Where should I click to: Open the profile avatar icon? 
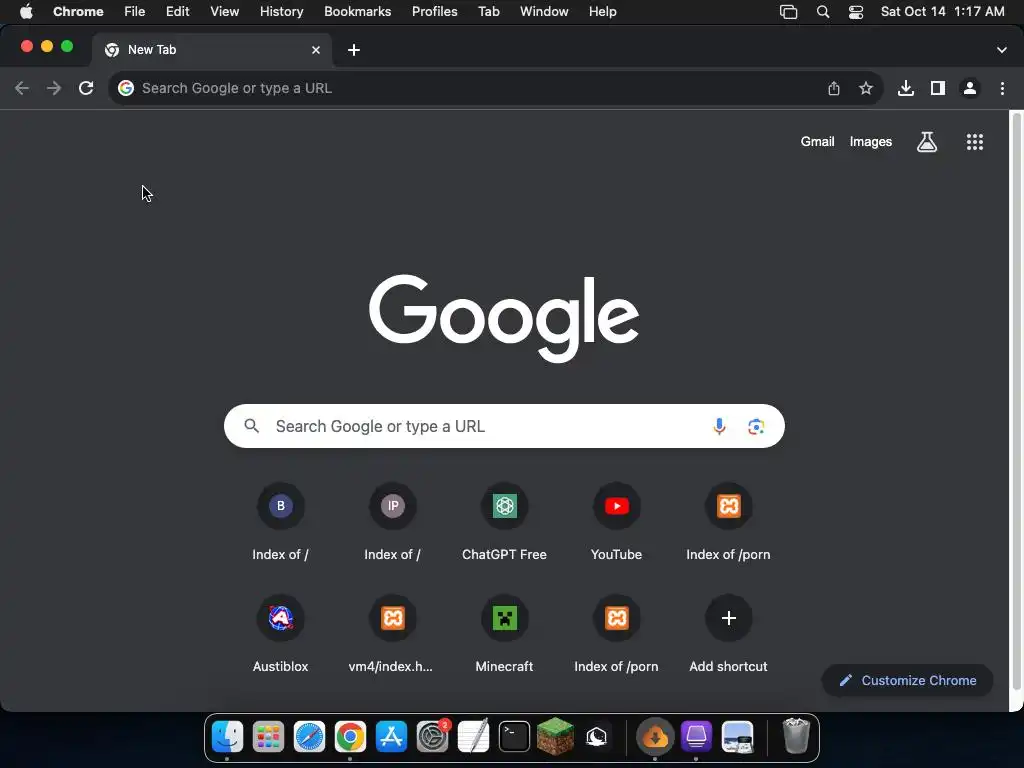pyautogui.click(x=970, y=88)
